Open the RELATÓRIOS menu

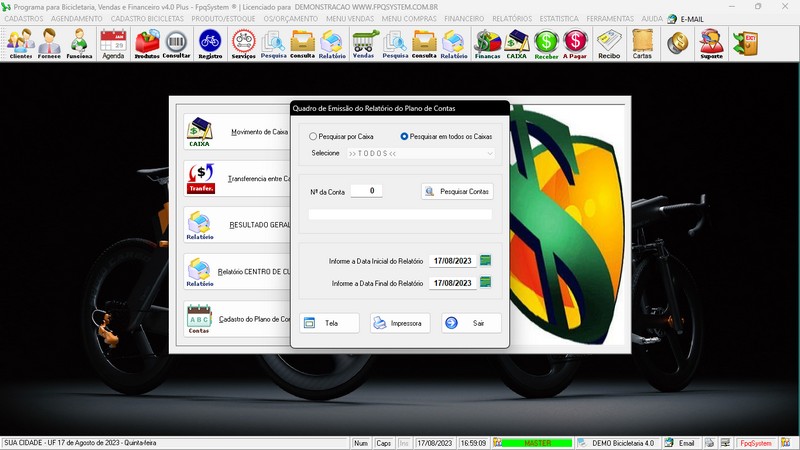click(511, 19)
